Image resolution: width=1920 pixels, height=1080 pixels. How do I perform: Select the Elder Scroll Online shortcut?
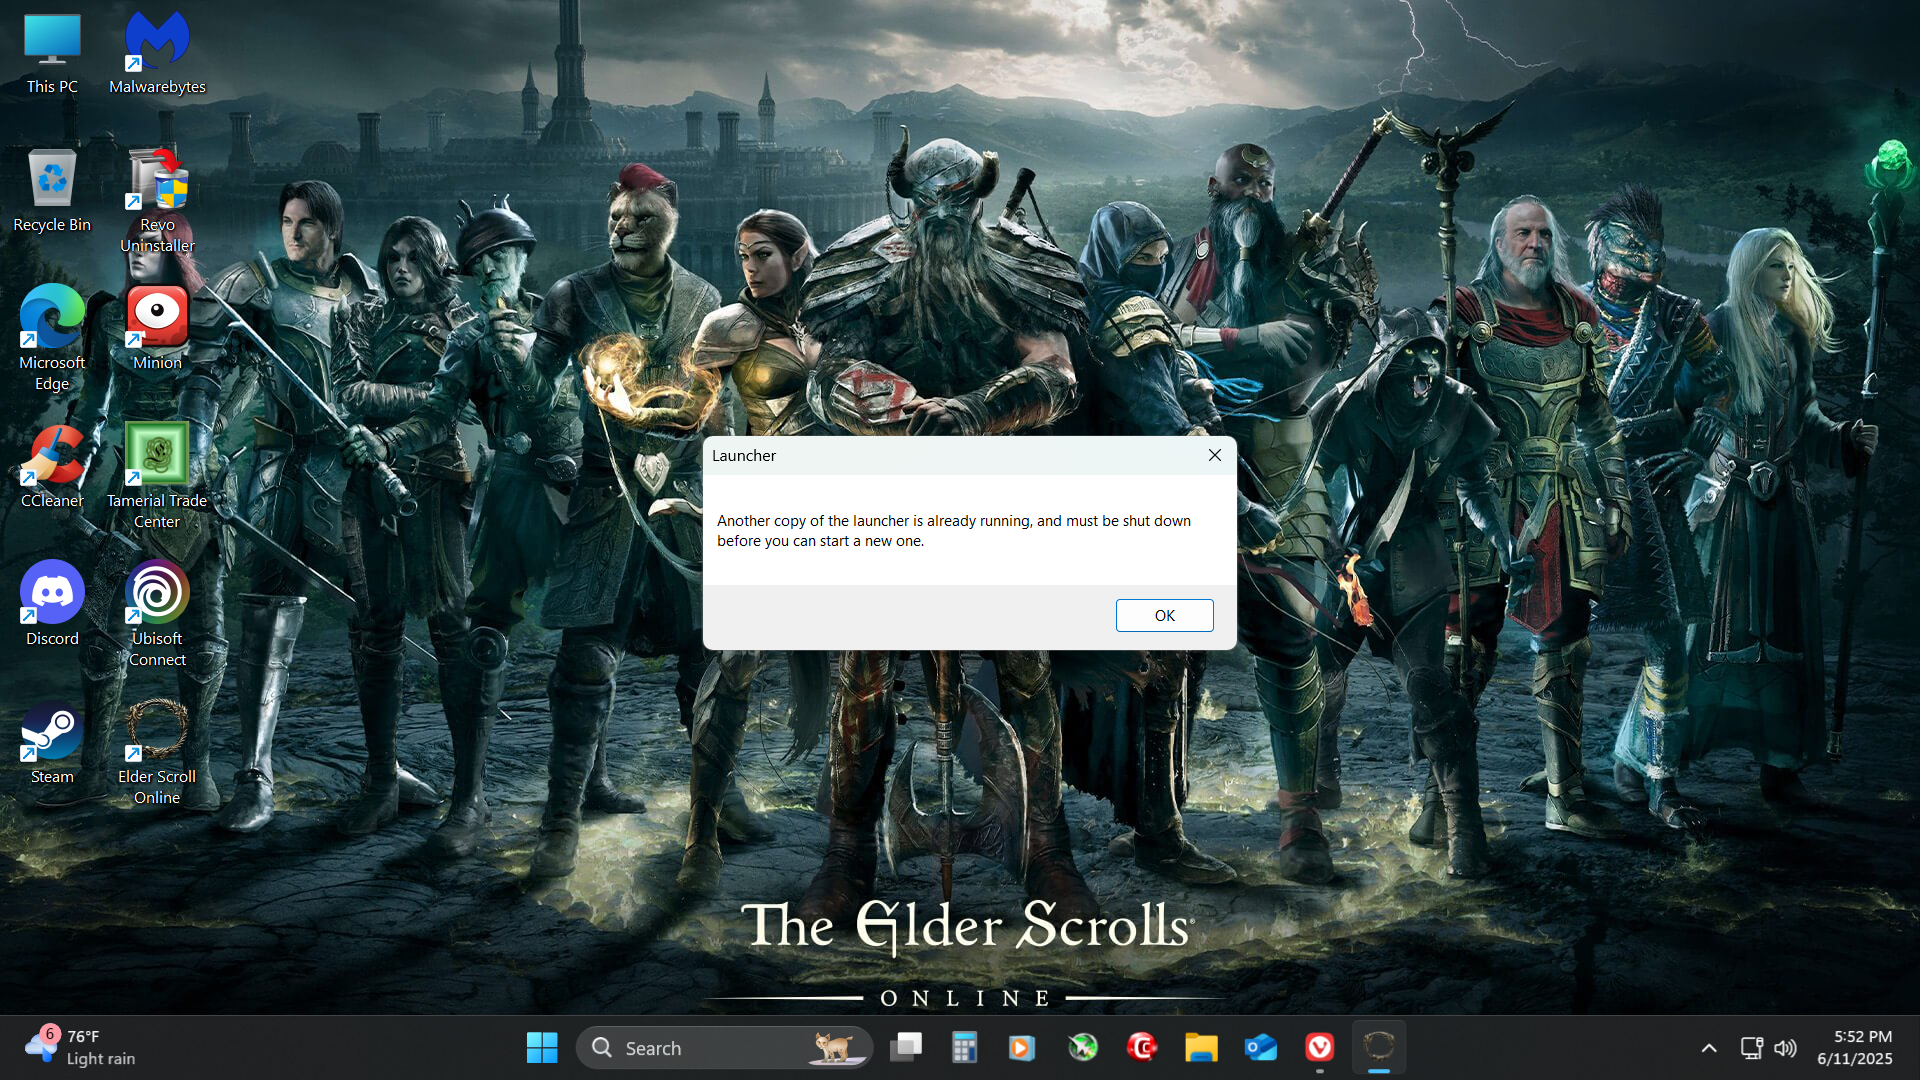157,752
